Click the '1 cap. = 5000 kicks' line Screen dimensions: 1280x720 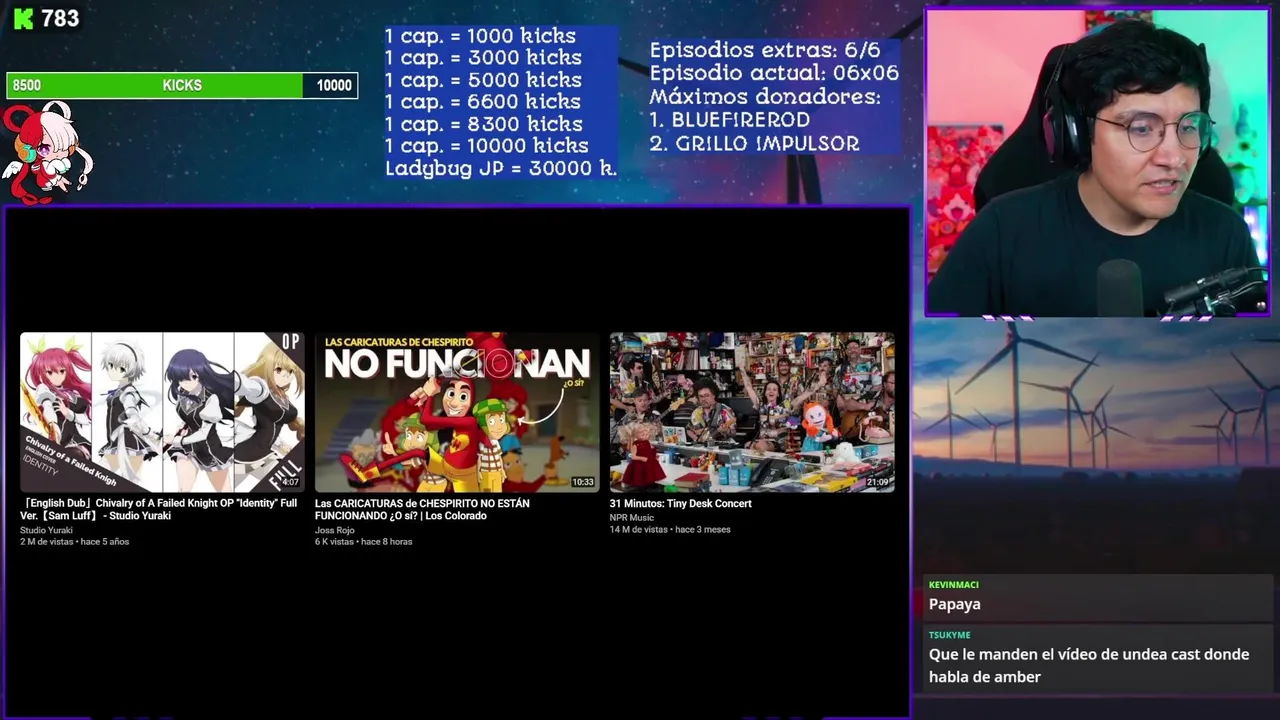pyautogui.click(x=483, y=80)
